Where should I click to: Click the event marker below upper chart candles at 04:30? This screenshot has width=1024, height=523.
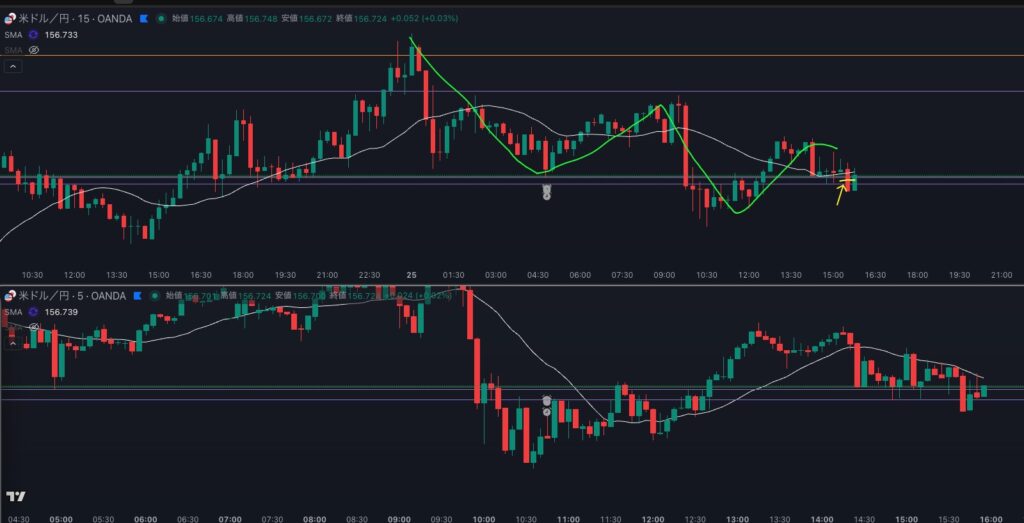point(546,191)
